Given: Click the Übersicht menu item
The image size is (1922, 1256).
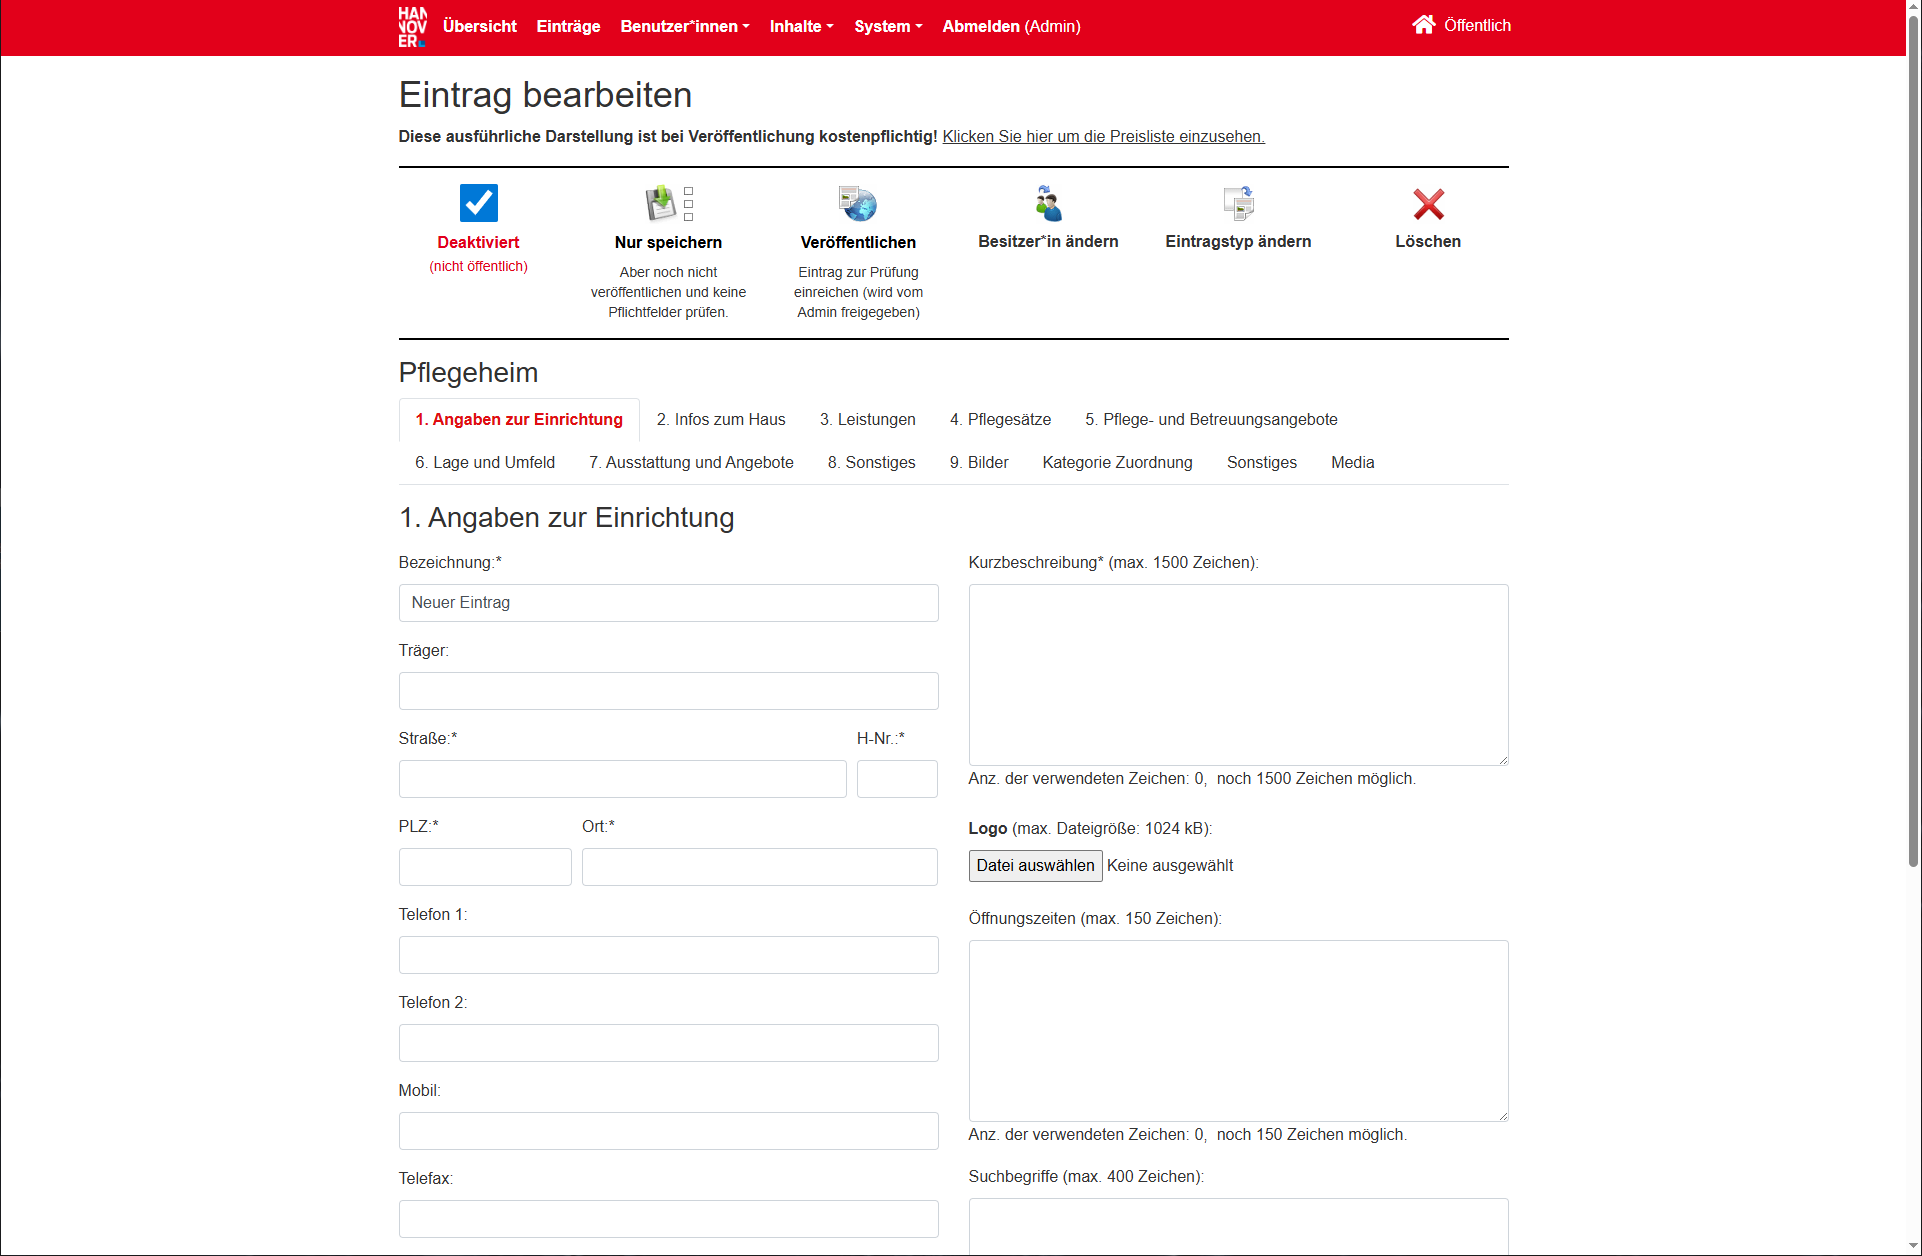Looking at the screenshot, I should [480, 27].
